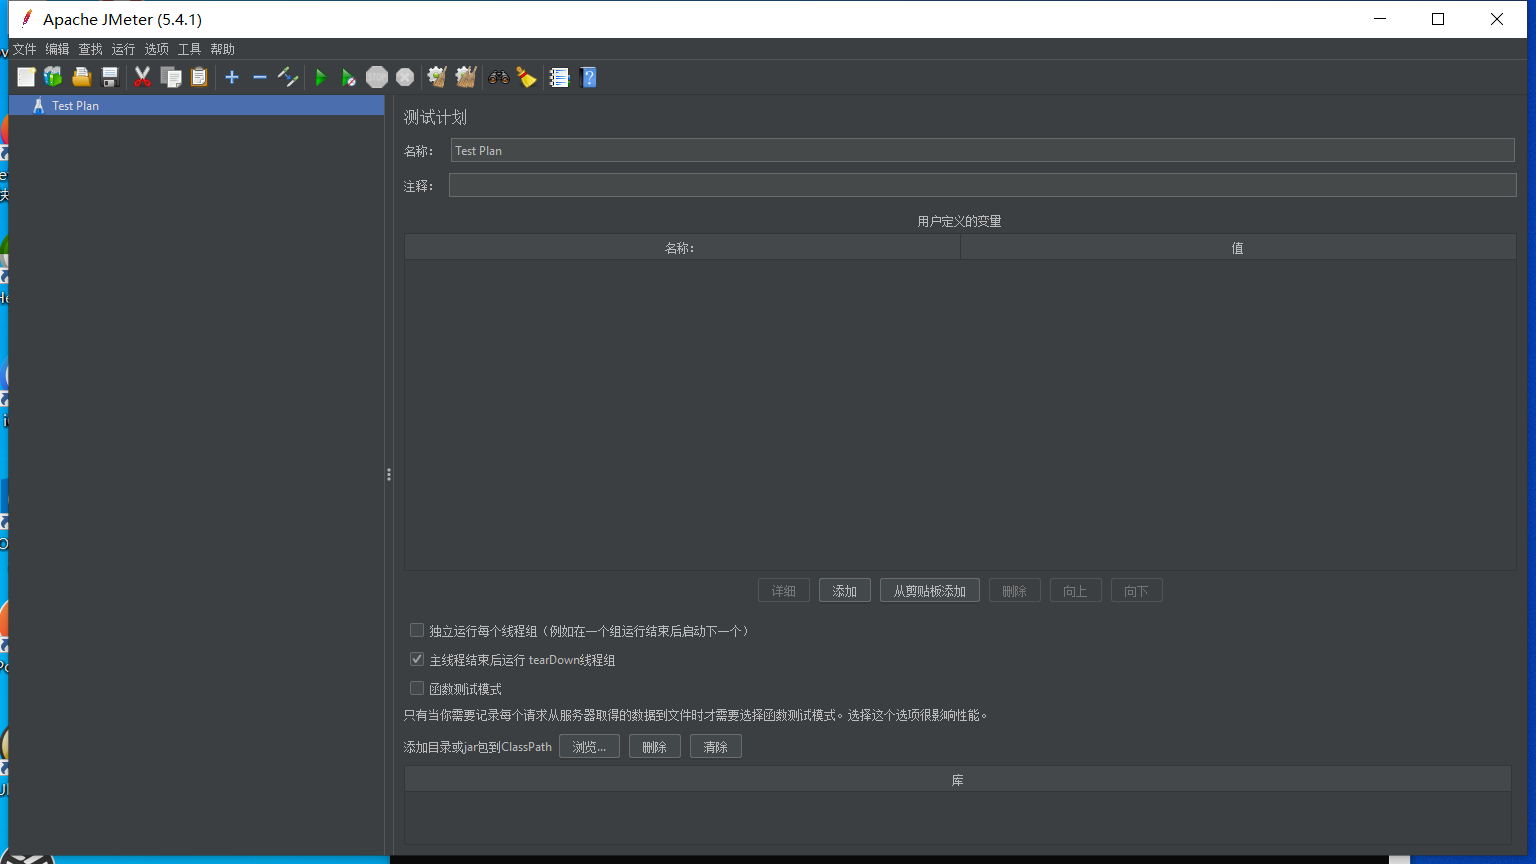1536x864 pixels.
Task: Click the split pane divider handle dots
Action: pos(388,474)
